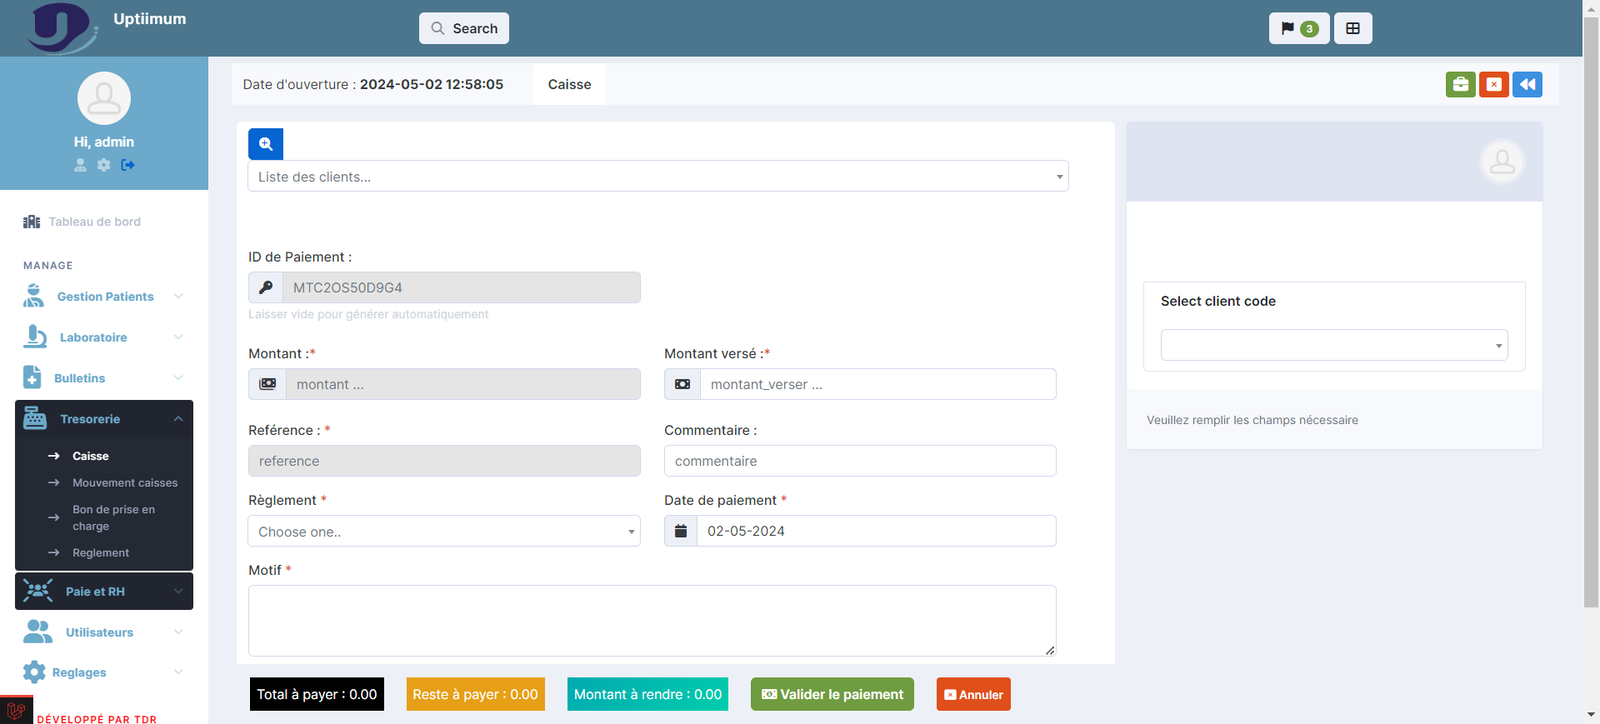Click Valider le paiement button
This screenshot has height=724, width=1600.
[832, 695]
